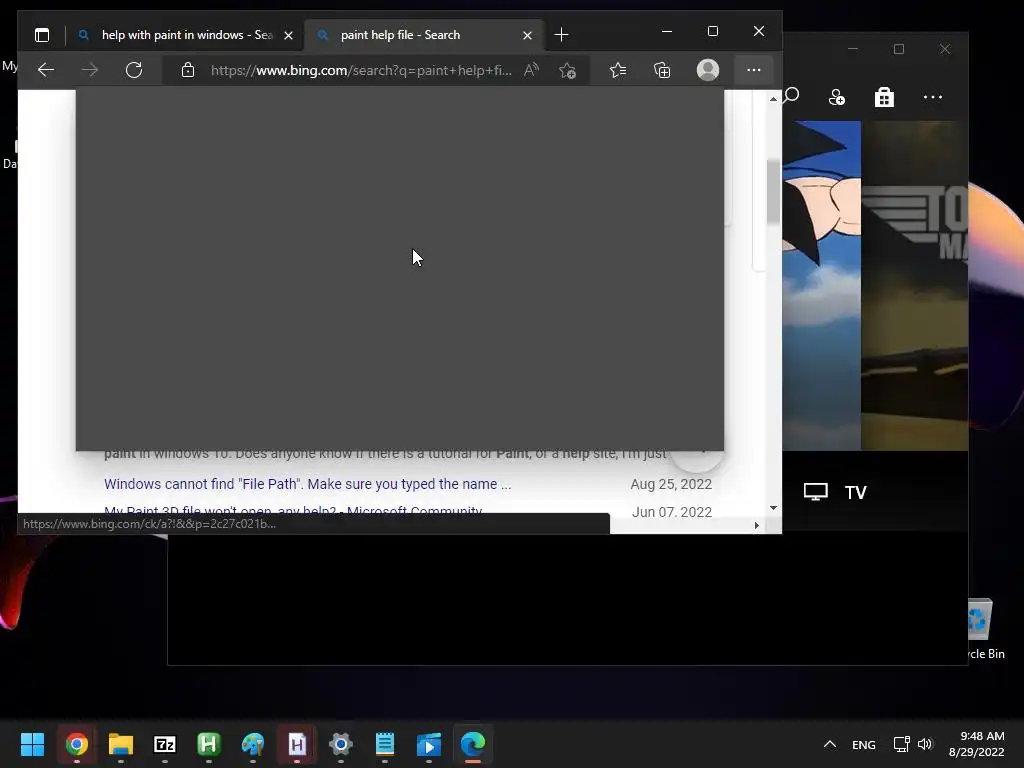
Task: Change ENG input language
Action: point(863,744)
